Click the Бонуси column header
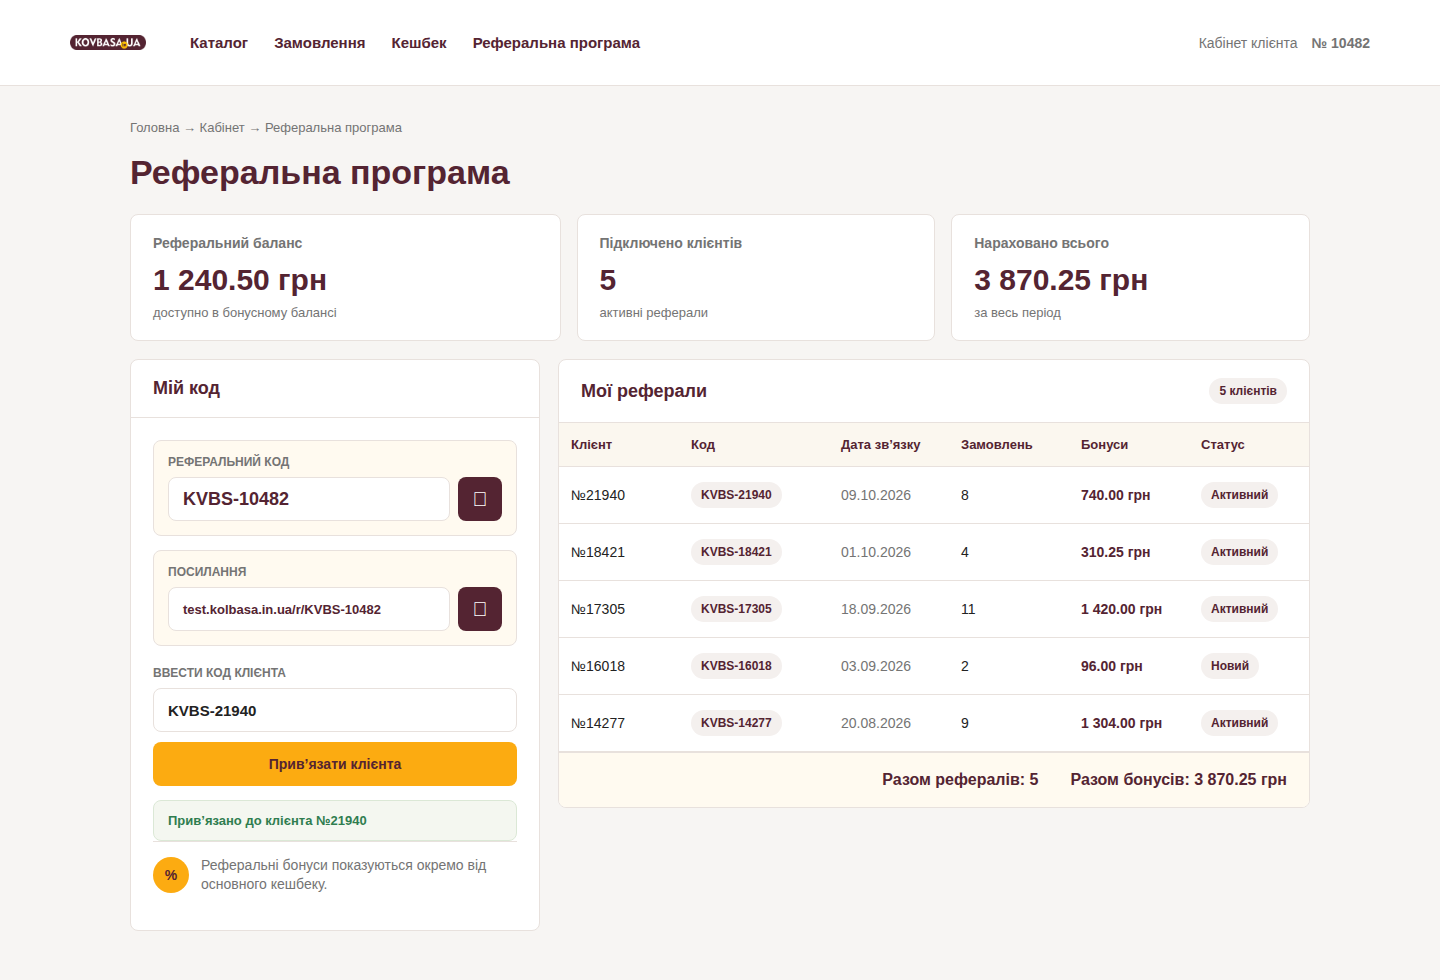Viewport: 1440px width, 980px height. [1104, 445]
